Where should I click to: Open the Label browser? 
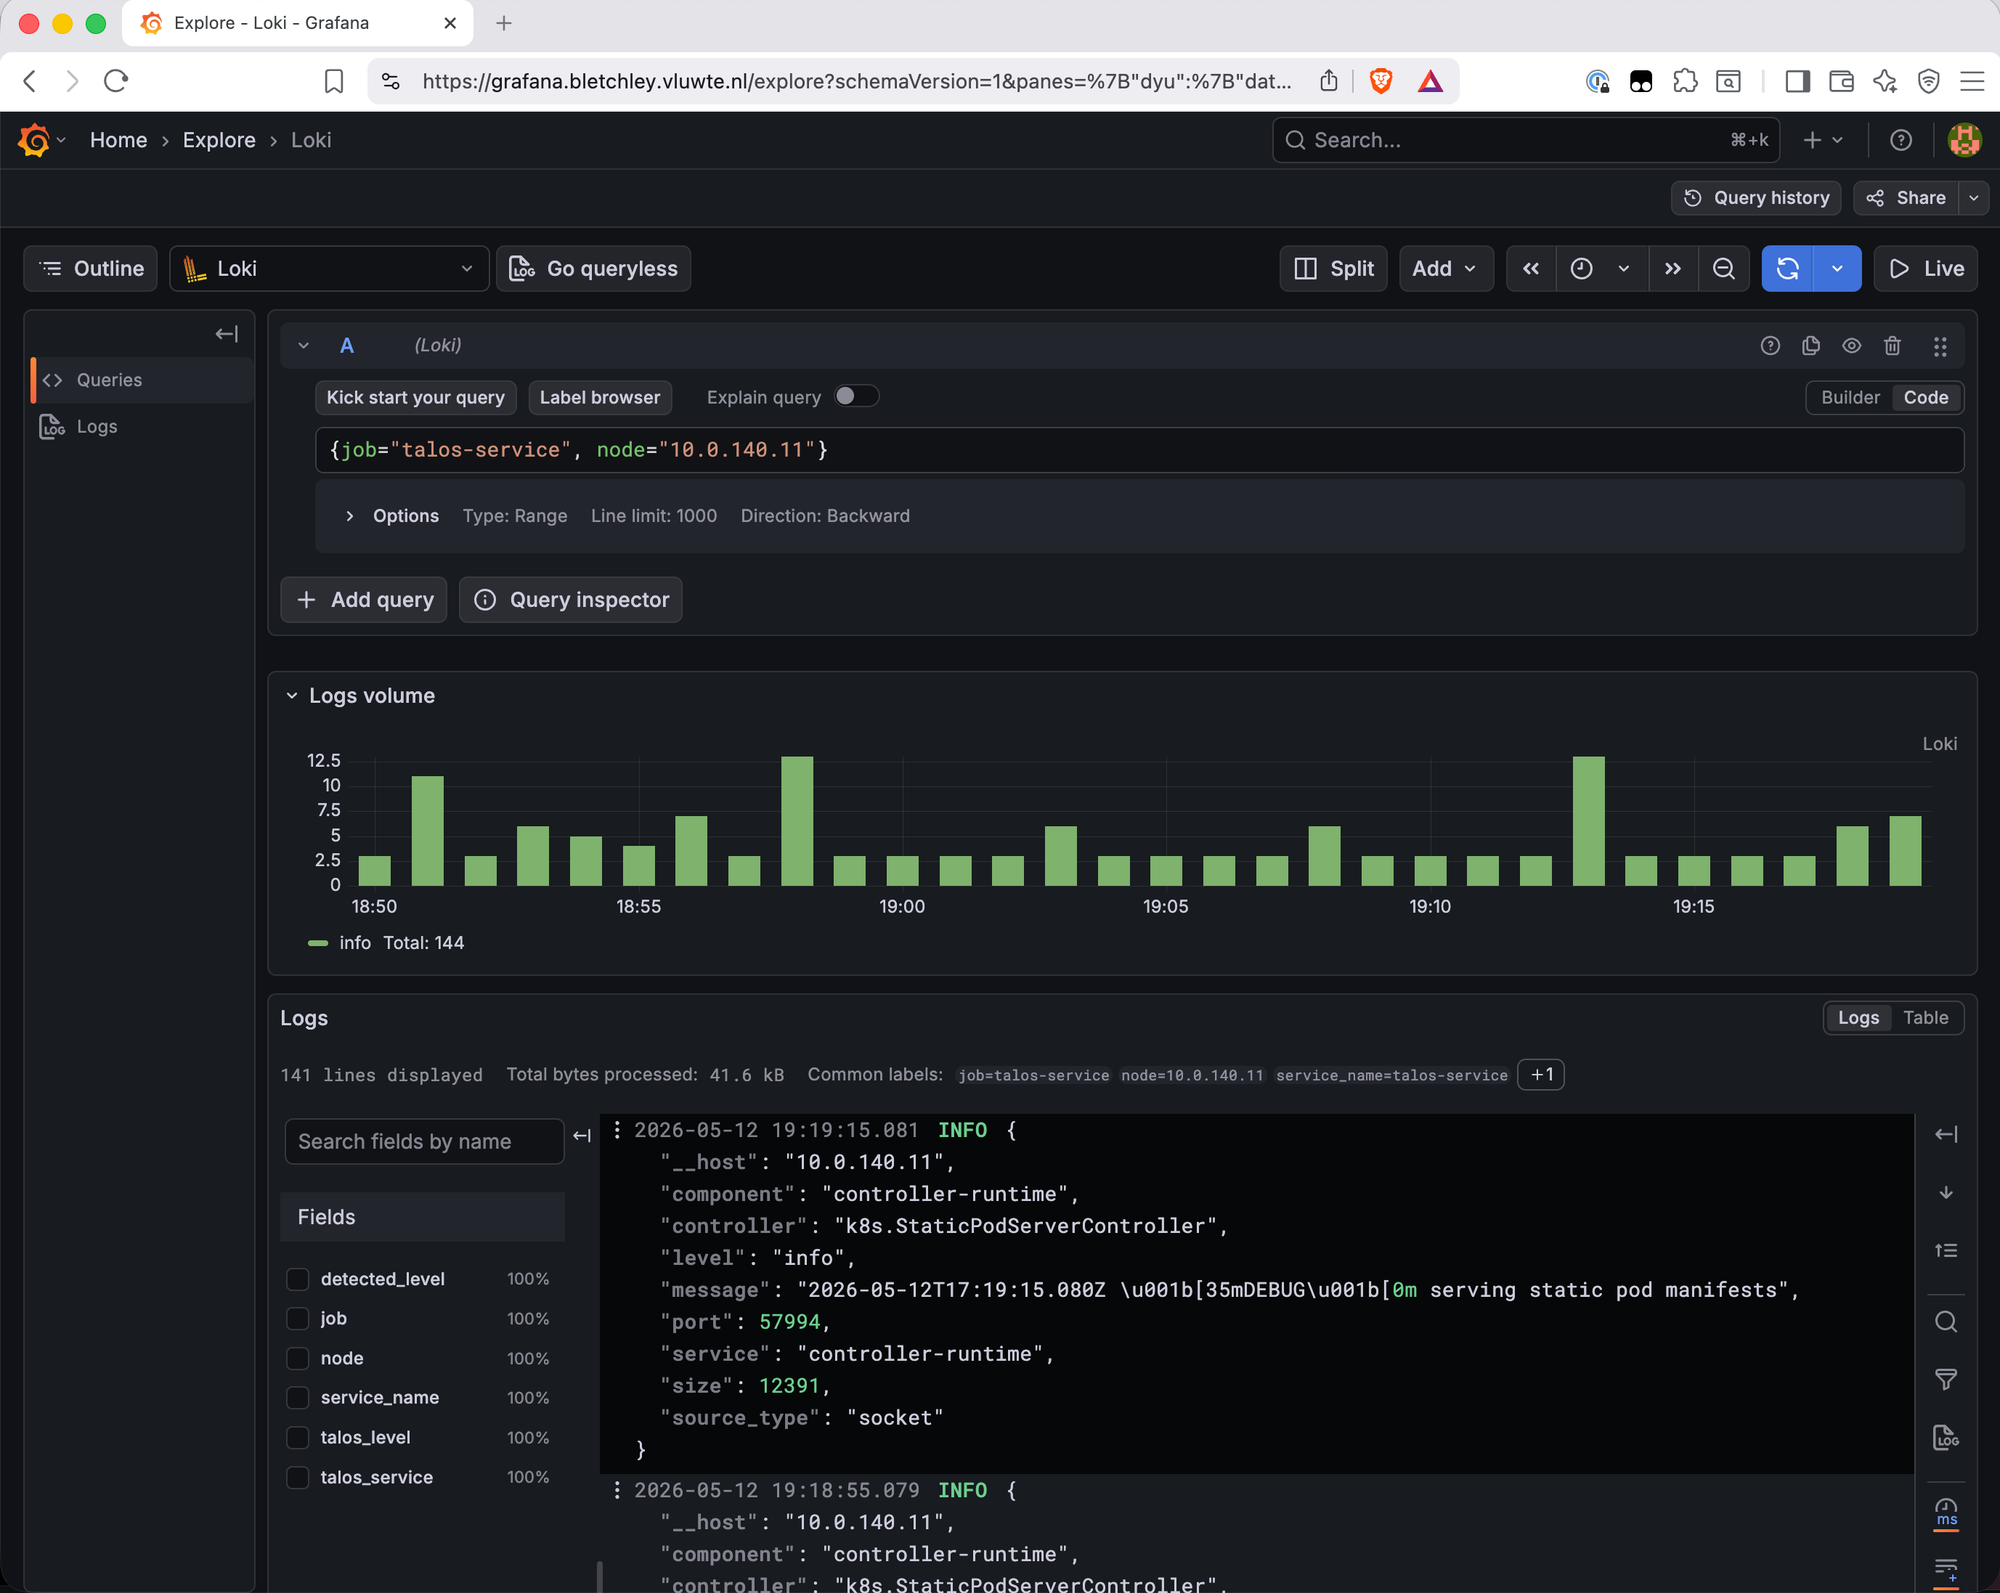(600, 398)
